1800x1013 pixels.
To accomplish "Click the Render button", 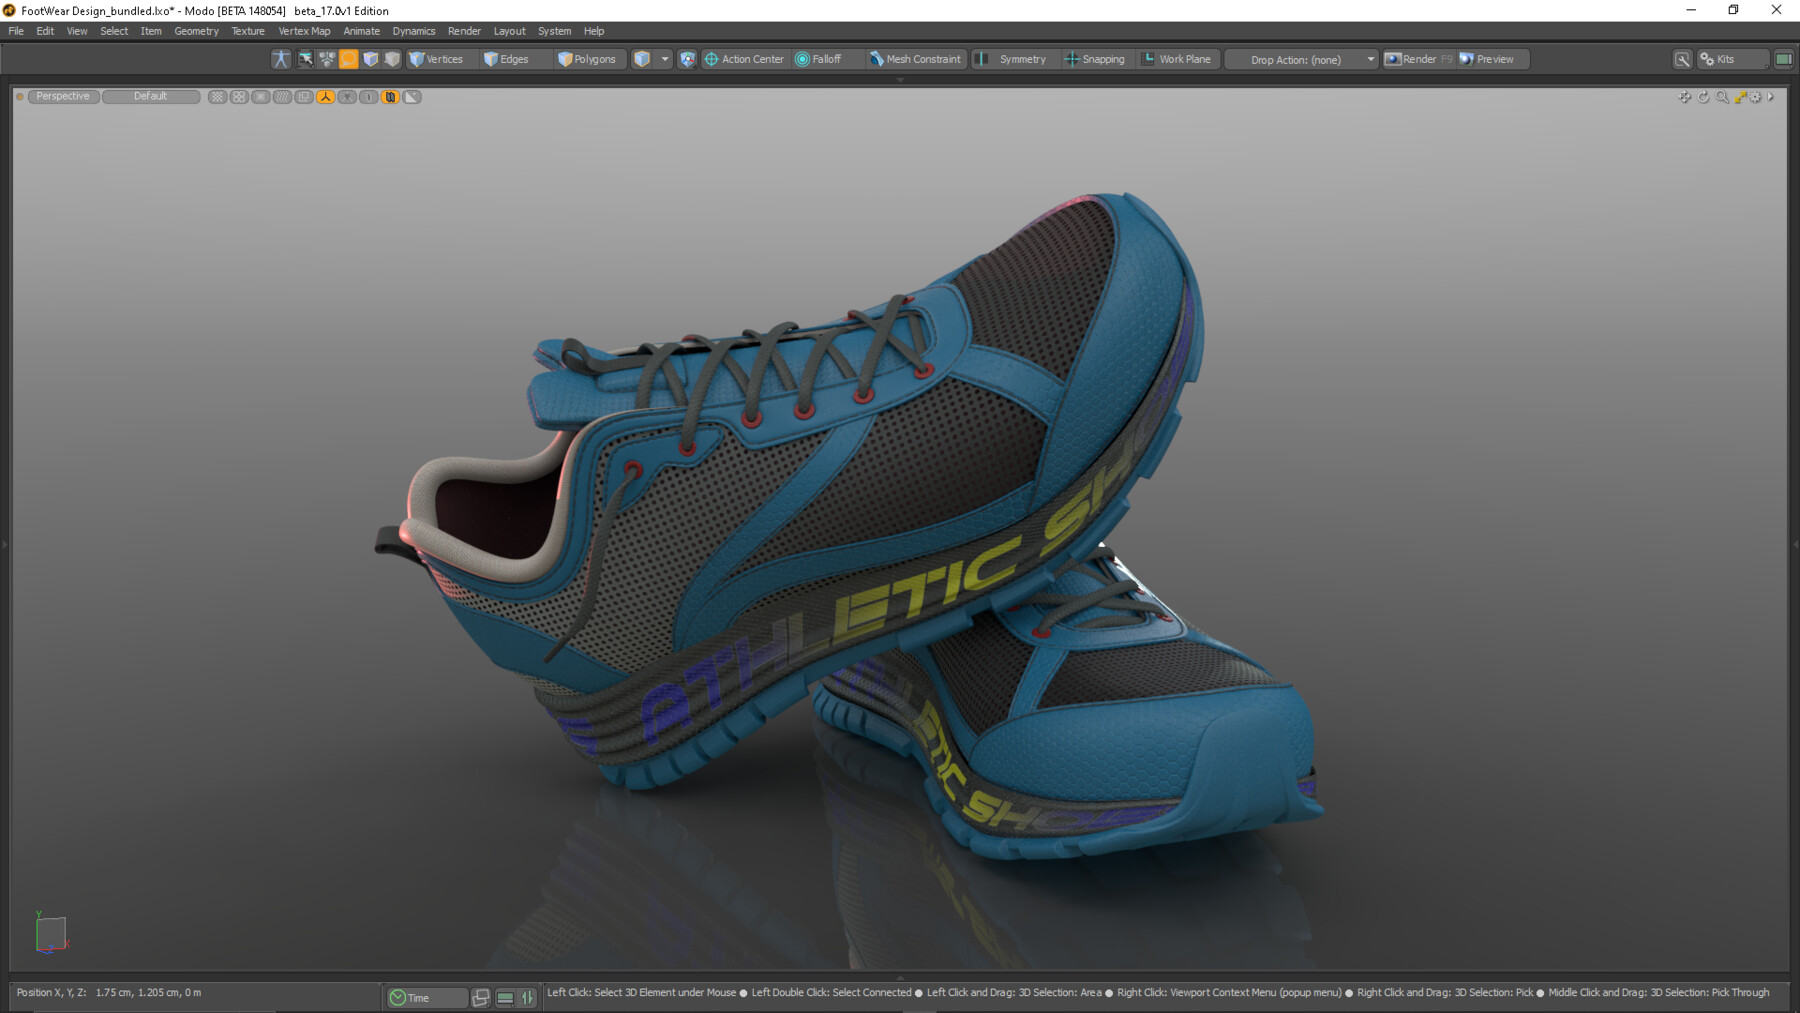I will [x=1418, y=59].
